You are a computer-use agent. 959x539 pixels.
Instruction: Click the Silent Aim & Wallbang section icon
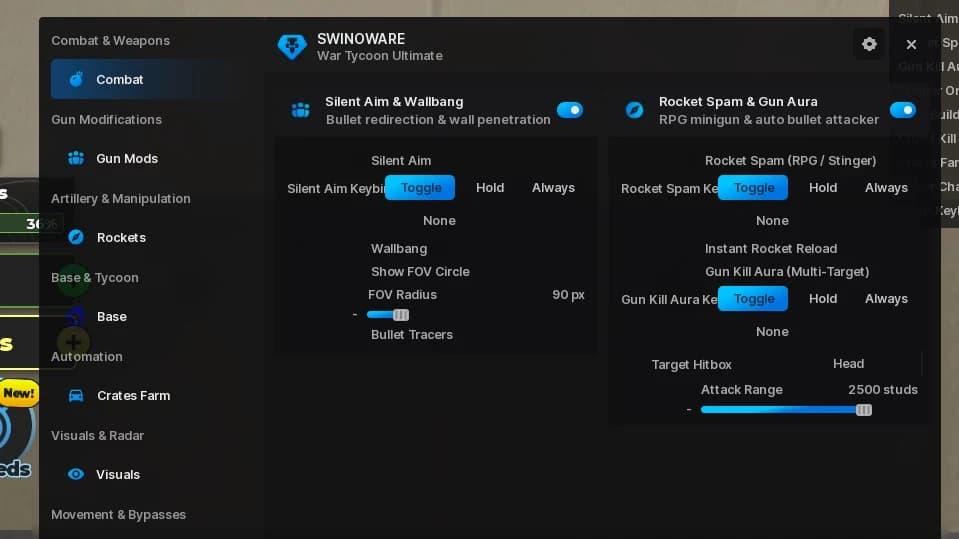[x=300, y=110]
